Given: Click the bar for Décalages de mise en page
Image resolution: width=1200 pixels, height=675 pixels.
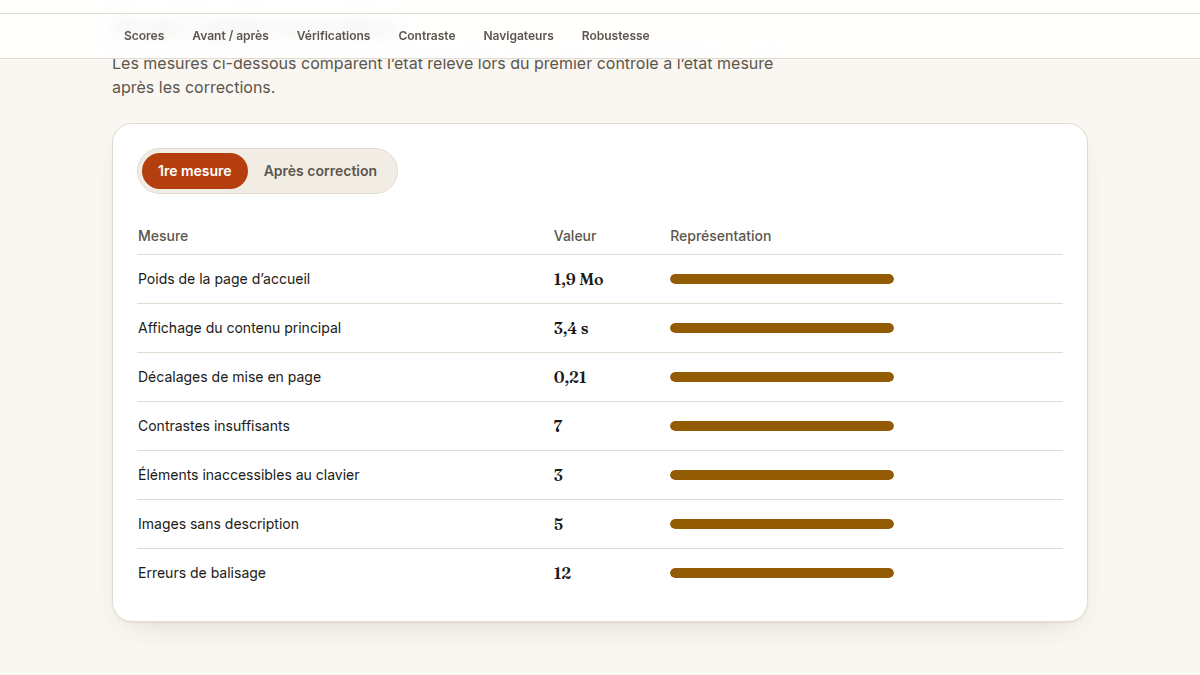Looking at the screenshot, I should pyautogui.click(x=782, y=377).
